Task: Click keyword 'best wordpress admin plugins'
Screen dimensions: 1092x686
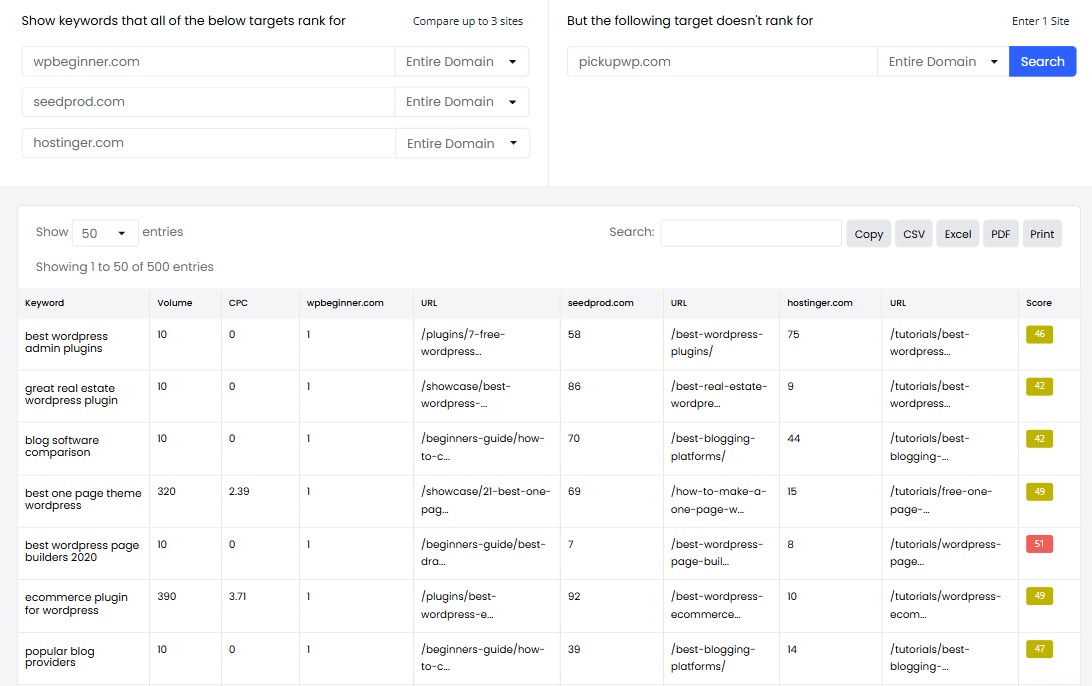Action: pos(66,342)
